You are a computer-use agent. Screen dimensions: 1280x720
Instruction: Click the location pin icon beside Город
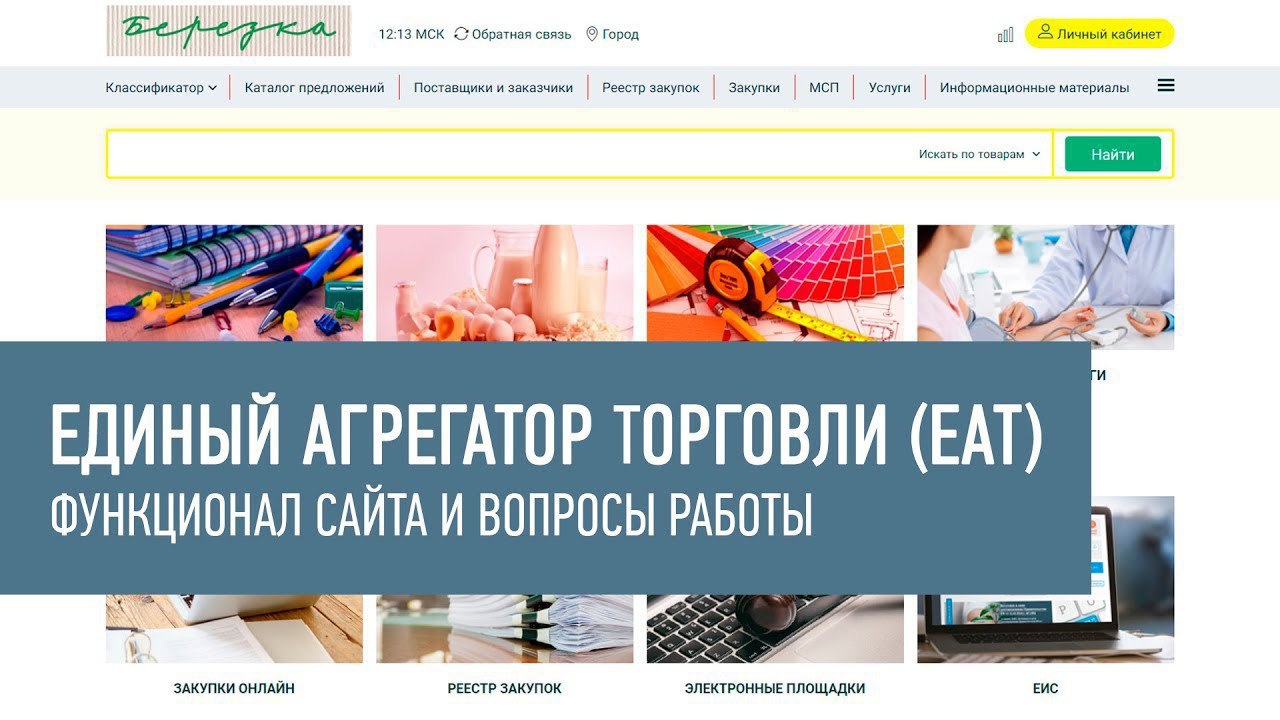click(x=592, y=34)
